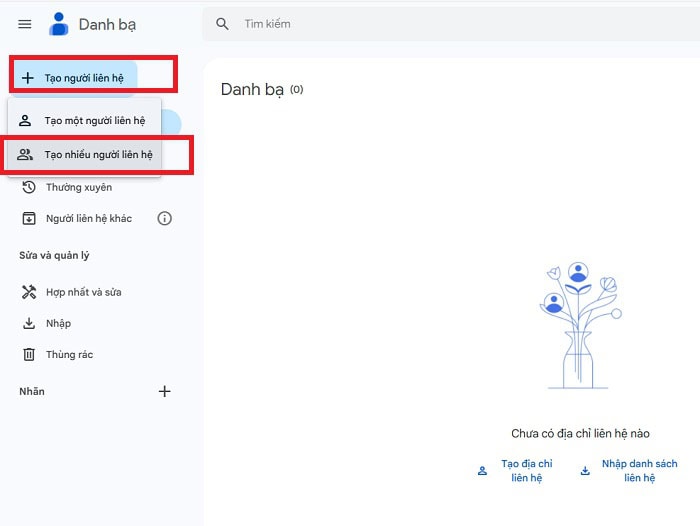
Task: Click the info icon beside Người liên hệ khác
Action: pos(165,218)
